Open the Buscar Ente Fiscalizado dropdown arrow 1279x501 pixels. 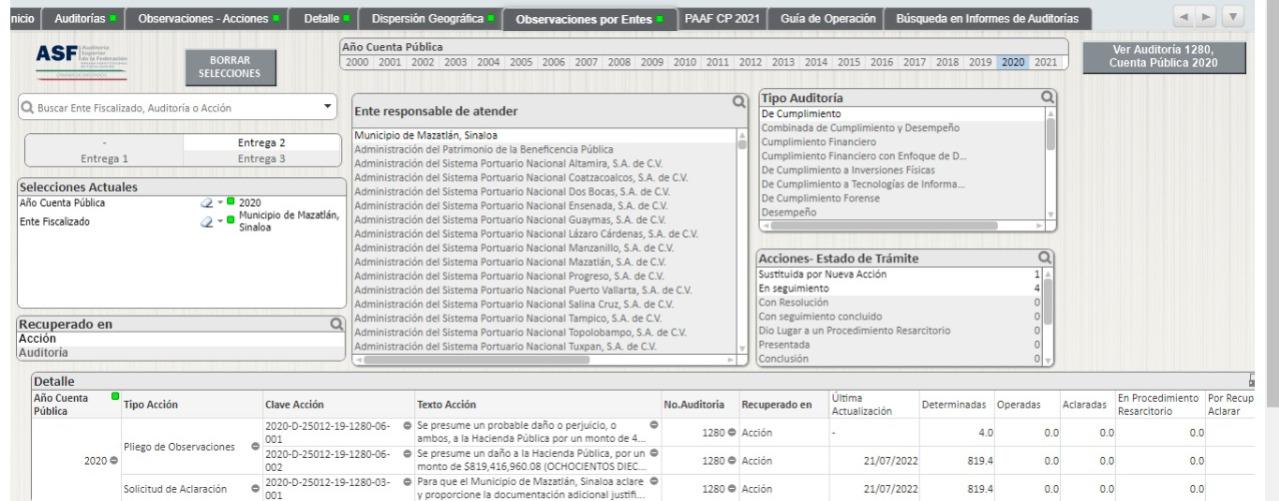pos(327,106)
